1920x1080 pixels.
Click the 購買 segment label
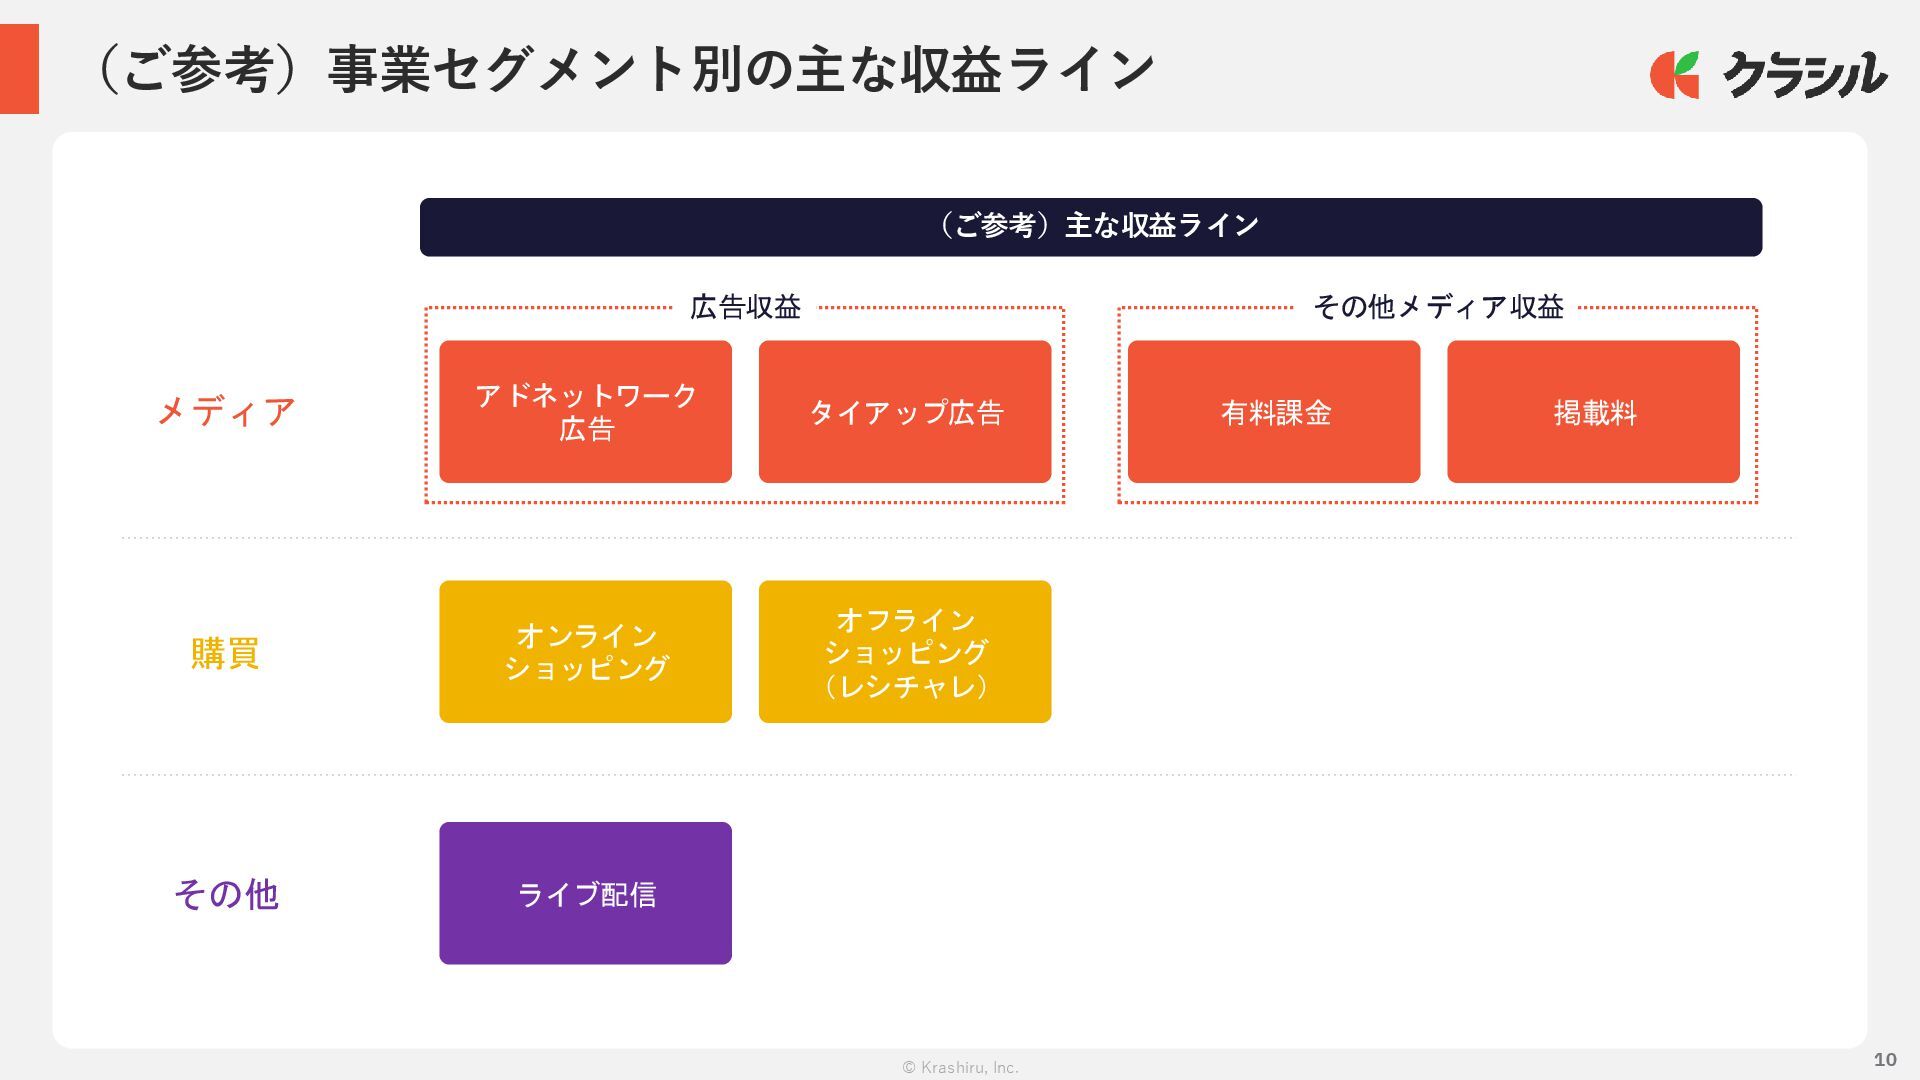click(225, 653)
